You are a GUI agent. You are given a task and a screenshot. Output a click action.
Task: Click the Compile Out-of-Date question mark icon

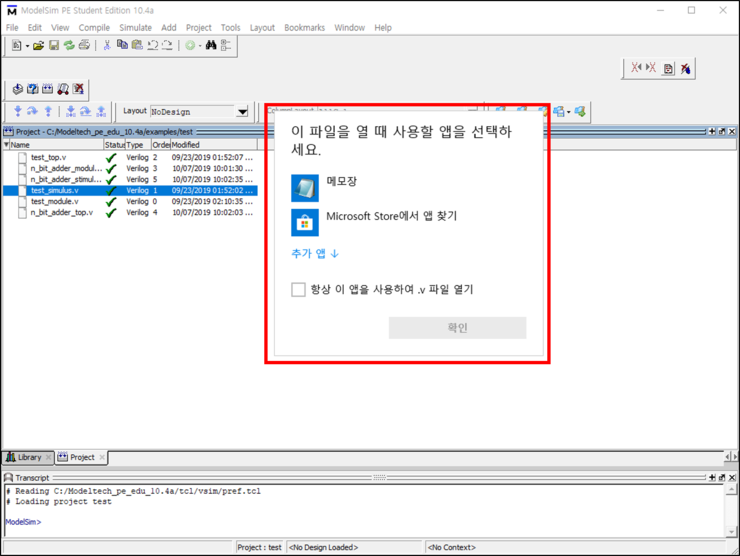[x=33, y=89]
